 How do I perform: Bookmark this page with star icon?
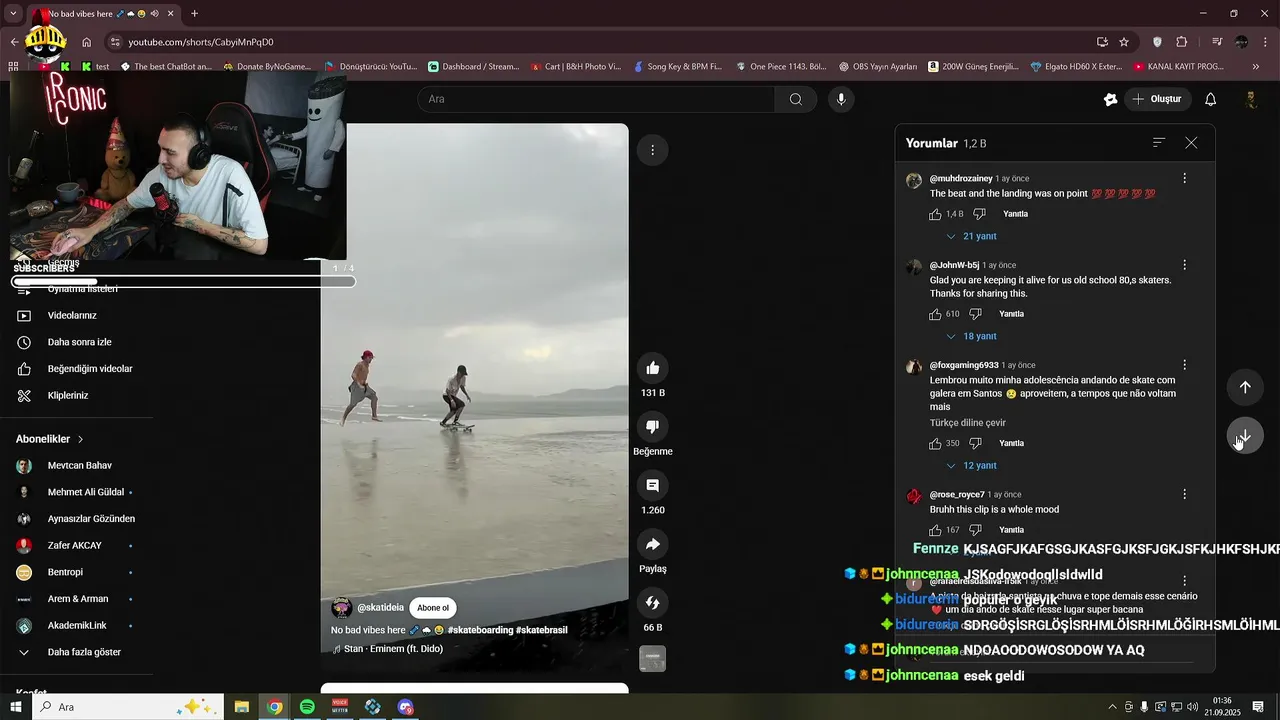click(x=1124, y=42)
